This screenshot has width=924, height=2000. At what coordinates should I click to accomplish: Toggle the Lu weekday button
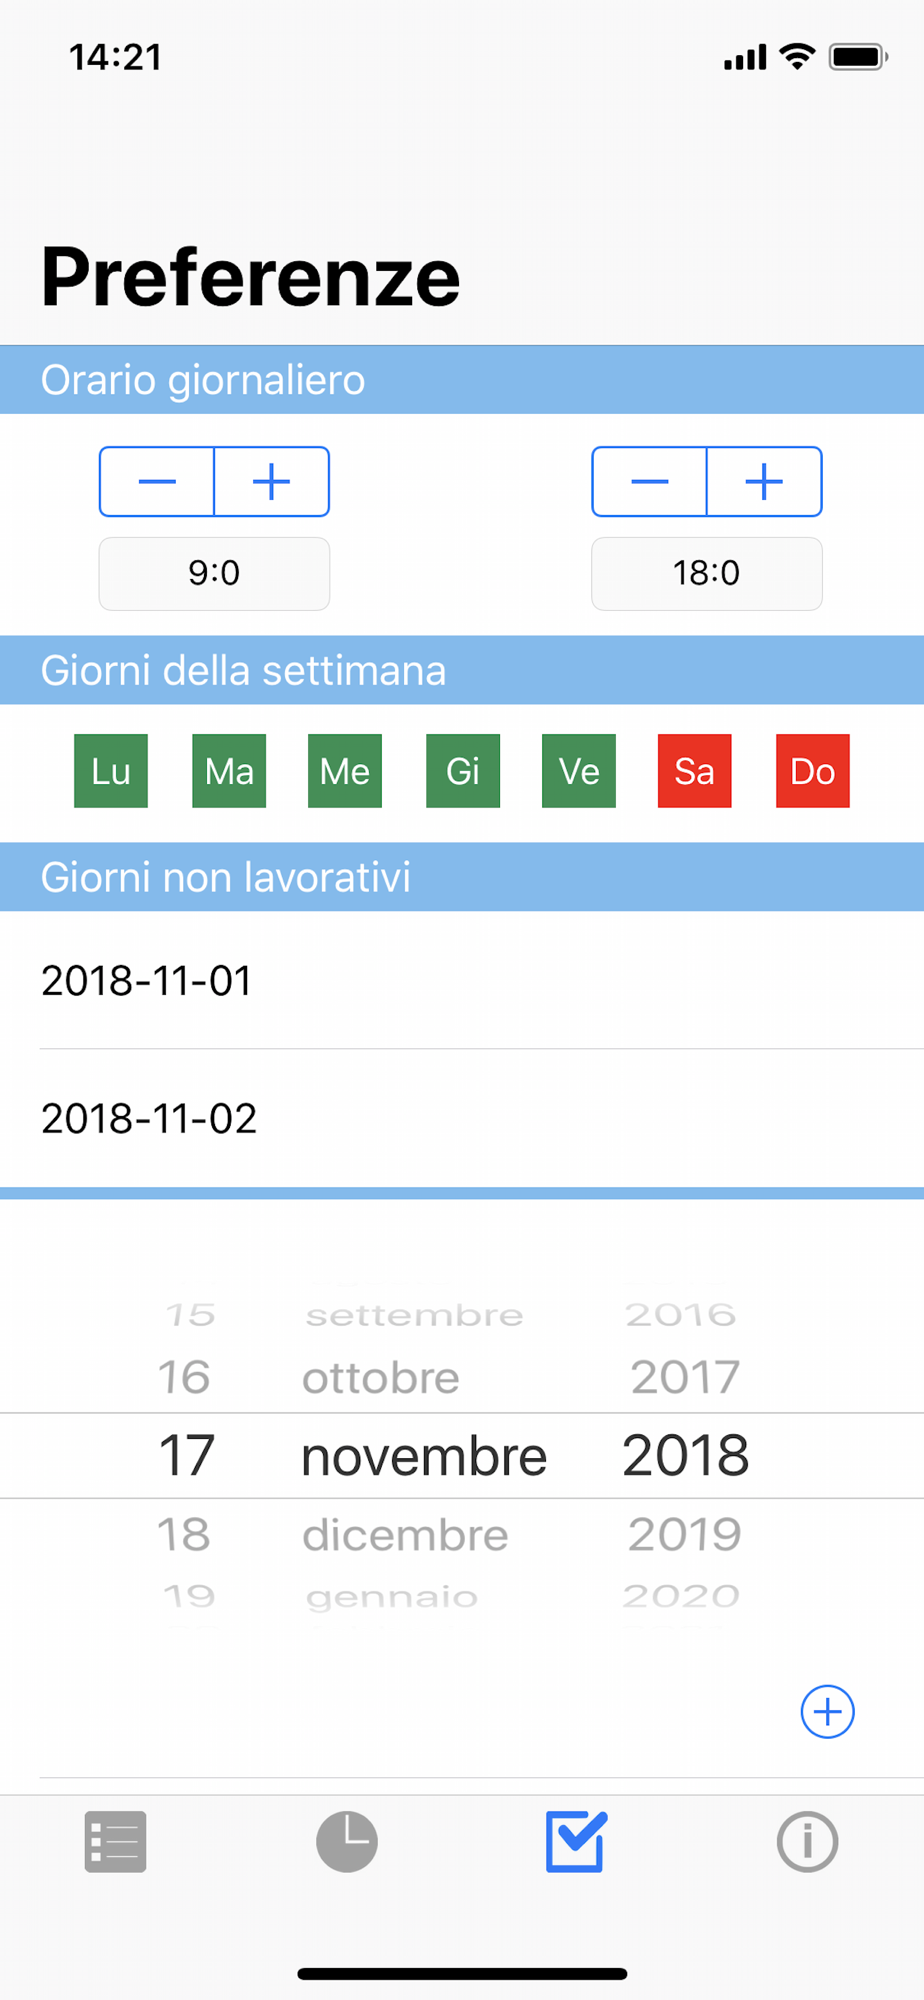point(111,771)
